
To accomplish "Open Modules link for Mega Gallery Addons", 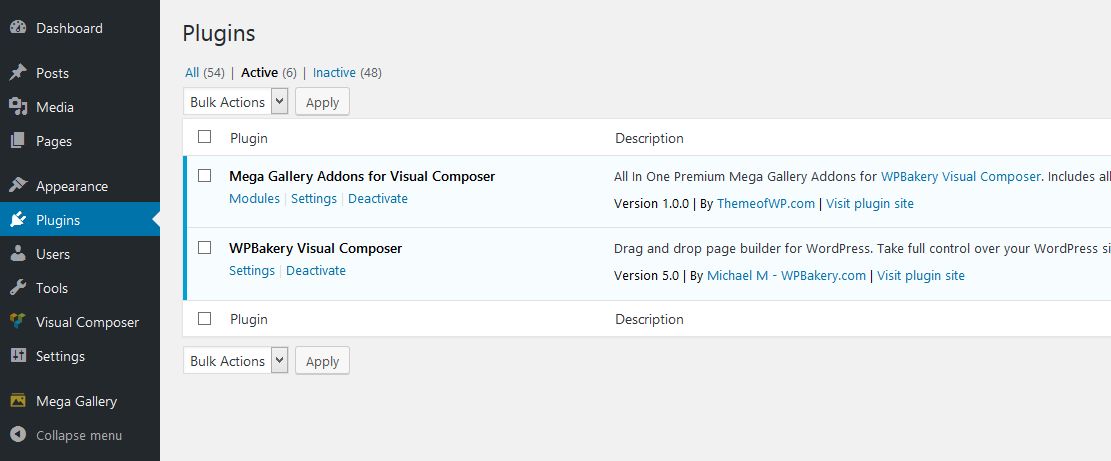I will [254, 198].
